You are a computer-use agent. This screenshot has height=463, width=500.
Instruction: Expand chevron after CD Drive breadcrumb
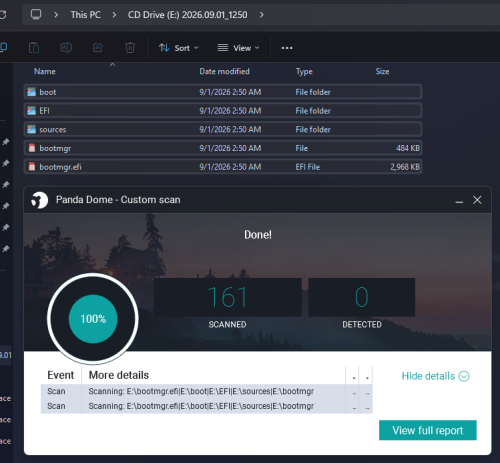pos(262,15)
